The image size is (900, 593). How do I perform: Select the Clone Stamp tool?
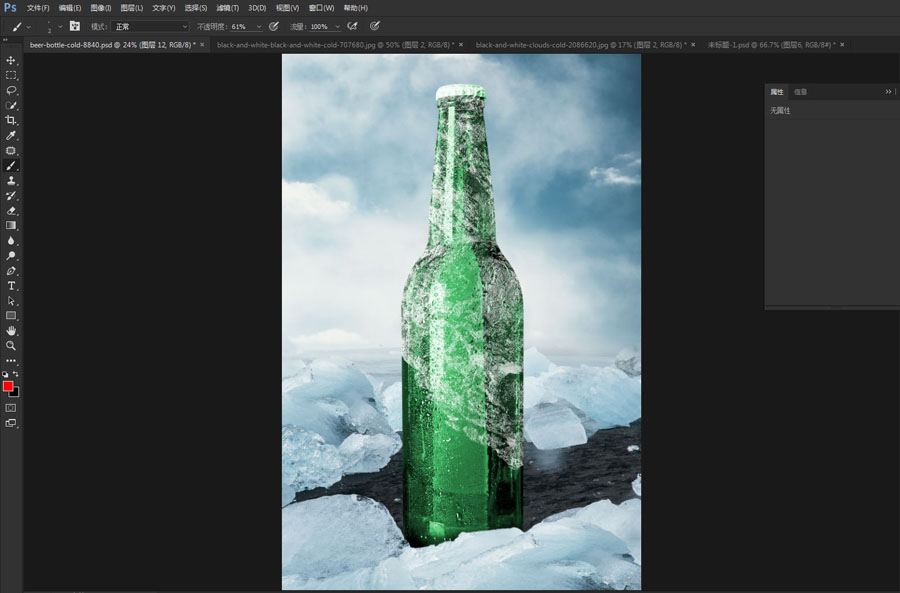(12, 181)
